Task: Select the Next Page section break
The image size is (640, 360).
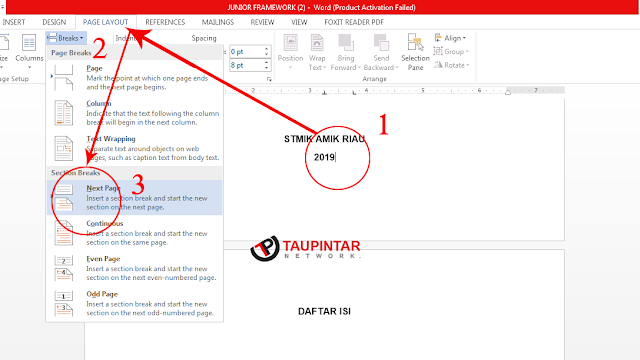Action: (x=135, y=198)
